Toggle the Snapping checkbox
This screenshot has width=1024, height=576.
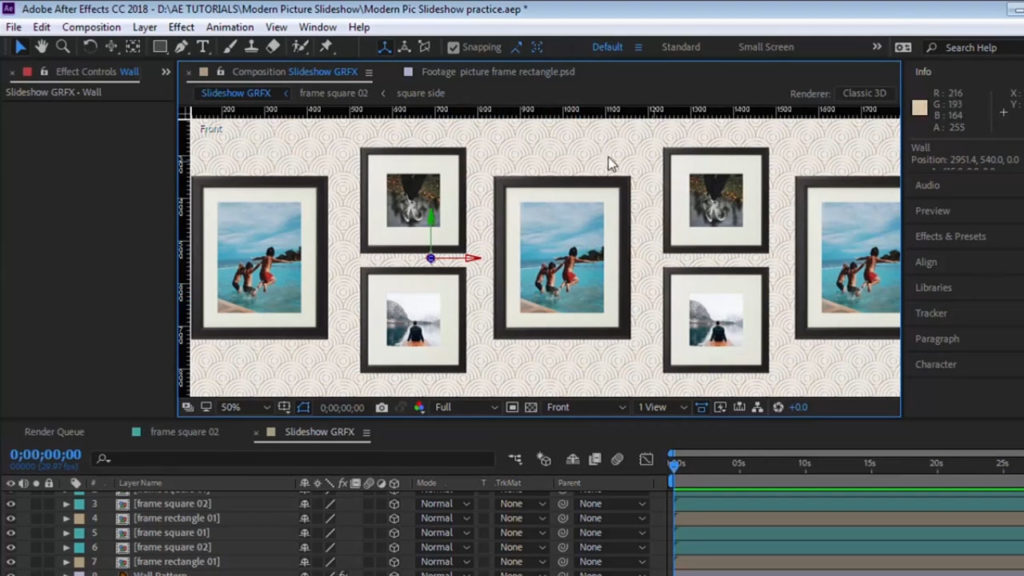[453, 47]
